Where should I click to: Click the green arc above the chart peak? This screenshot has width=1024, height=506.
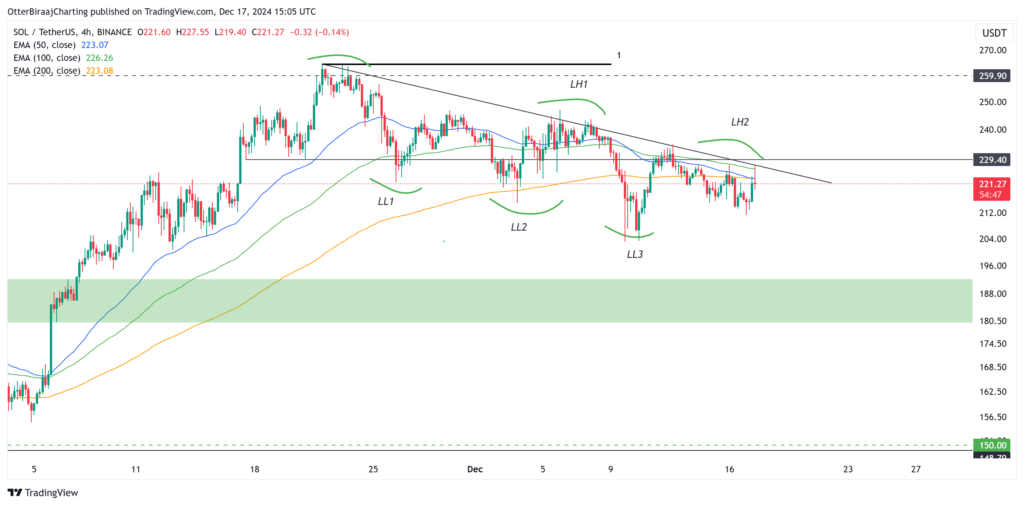coord(335,58)
